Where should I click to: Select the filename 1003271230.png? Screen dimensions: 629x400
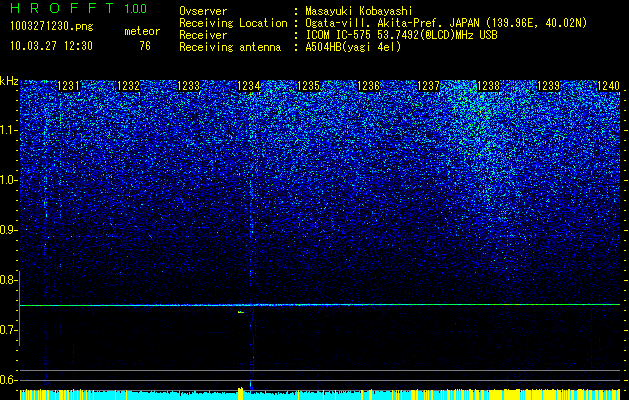[x=52, y=26]
